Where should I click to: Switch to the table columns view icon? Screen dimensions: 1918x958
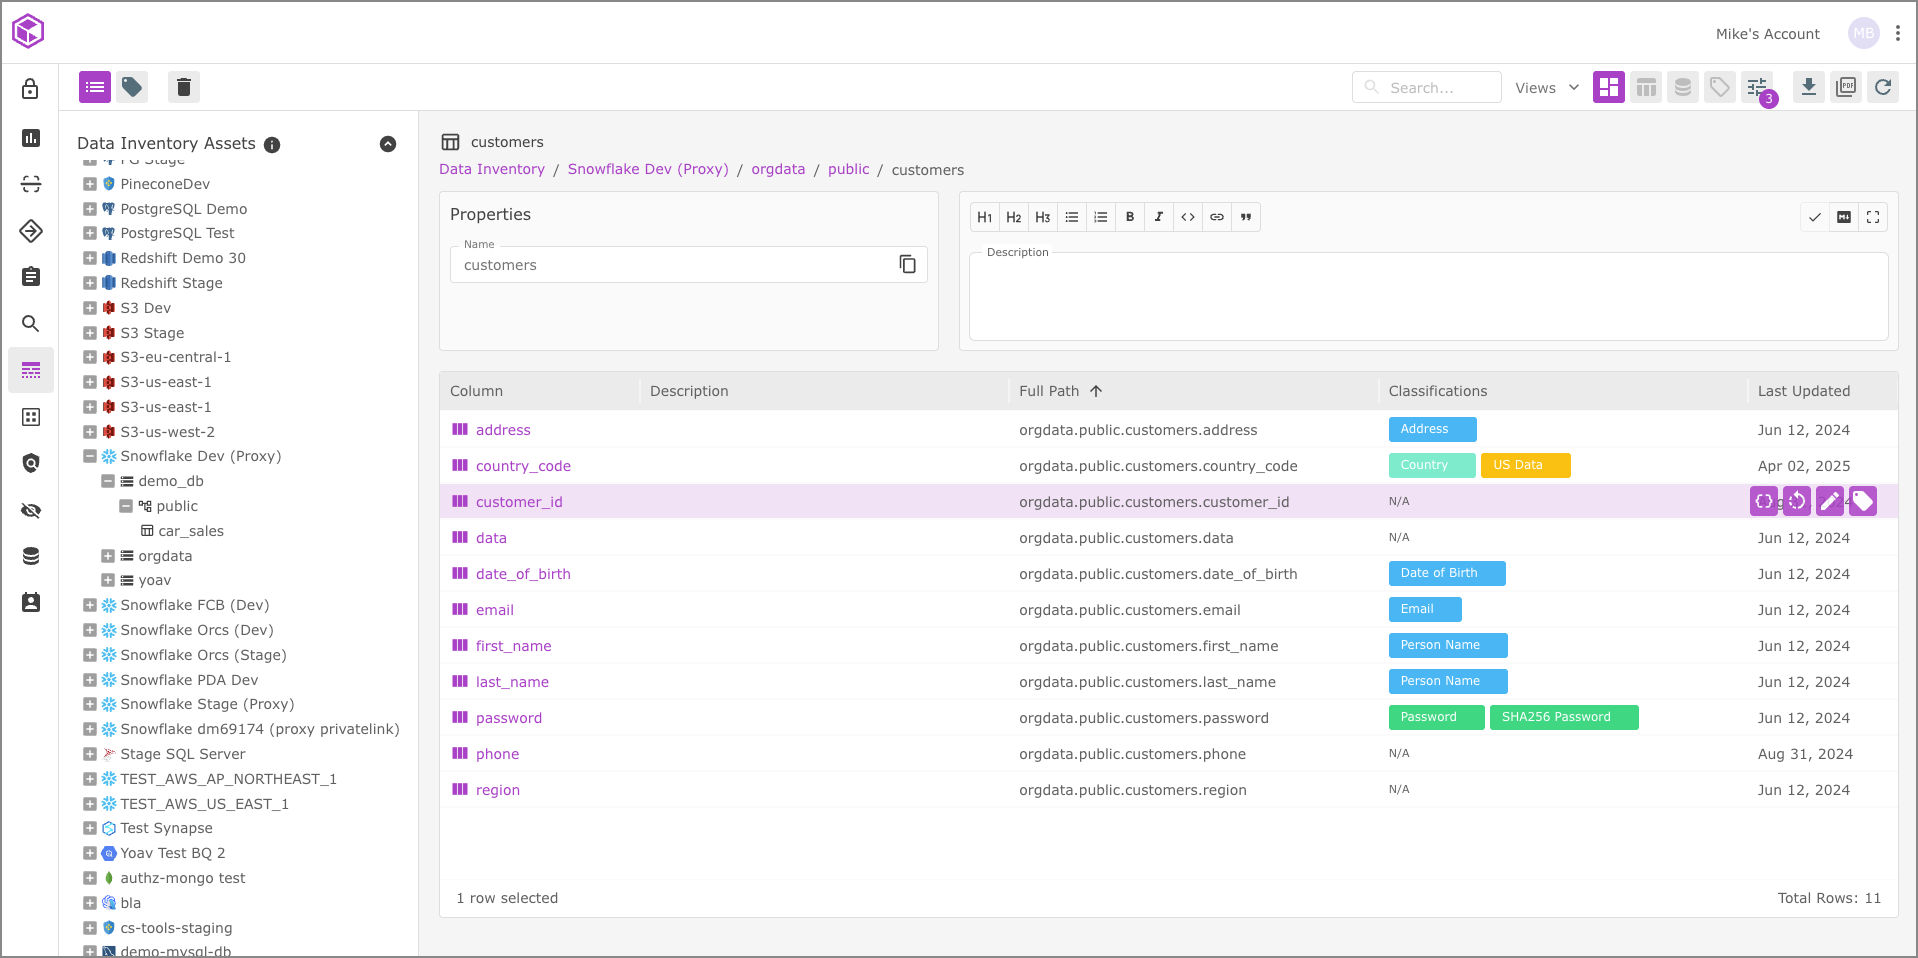[x=1645, y=87]
